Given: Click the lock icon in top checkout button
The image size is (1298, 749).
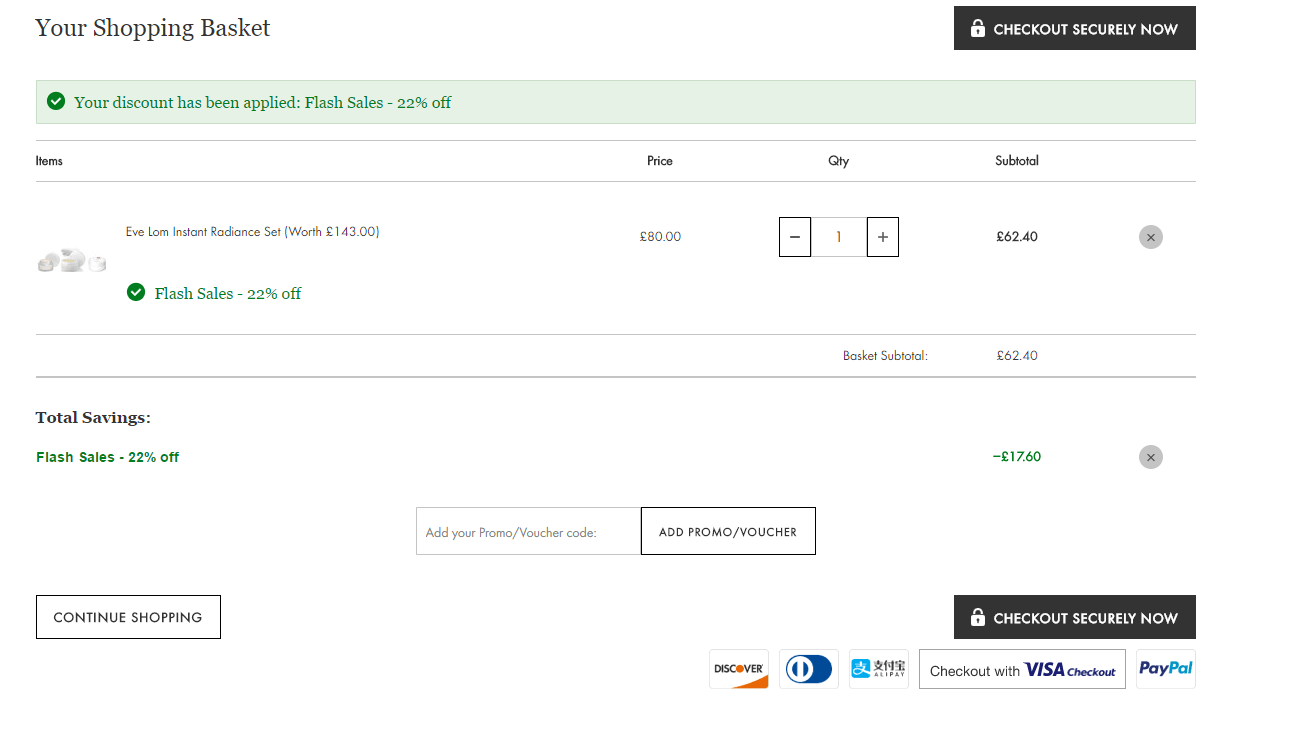Looking at the screenshot, I should click(978, 28).
